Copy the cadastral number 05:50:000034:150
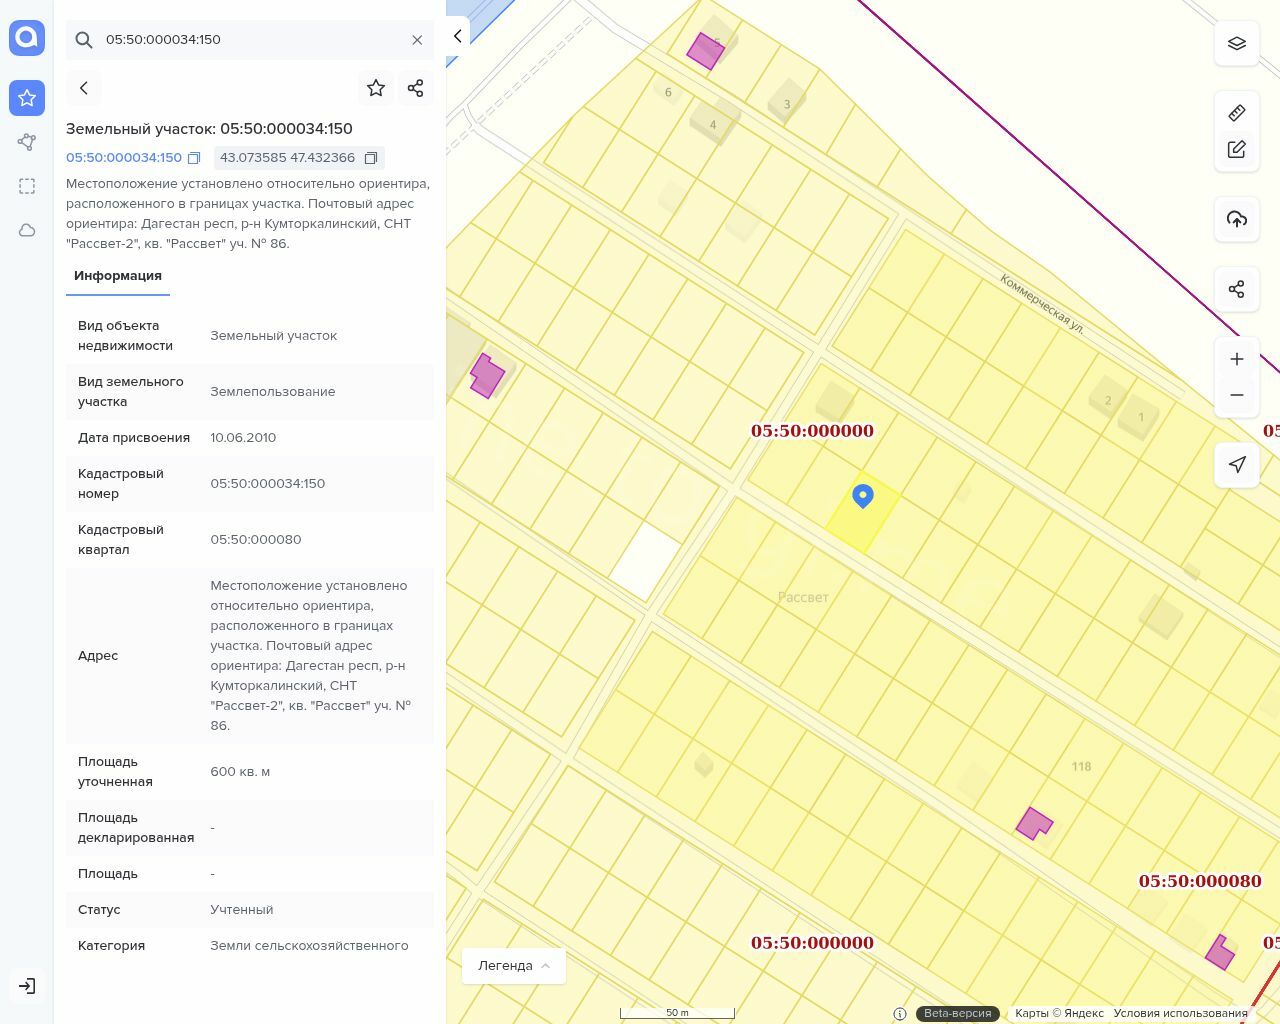Screen dimensions: 1280x1024 click(x=195, y=158)
